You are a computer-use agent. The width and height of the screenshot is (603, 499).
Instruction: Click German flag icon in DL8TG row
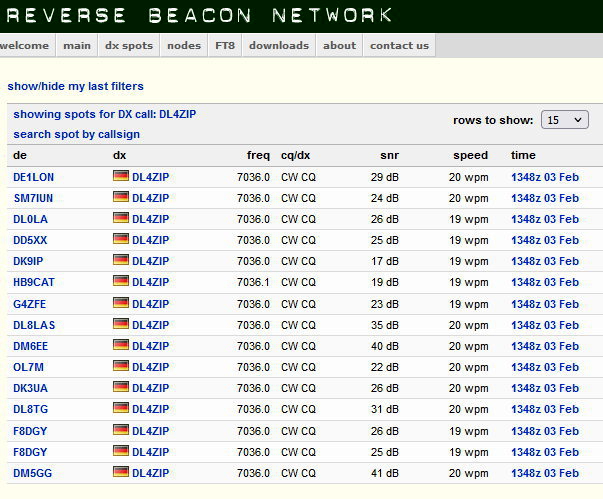pyautogui.click(x=121, y=408)
